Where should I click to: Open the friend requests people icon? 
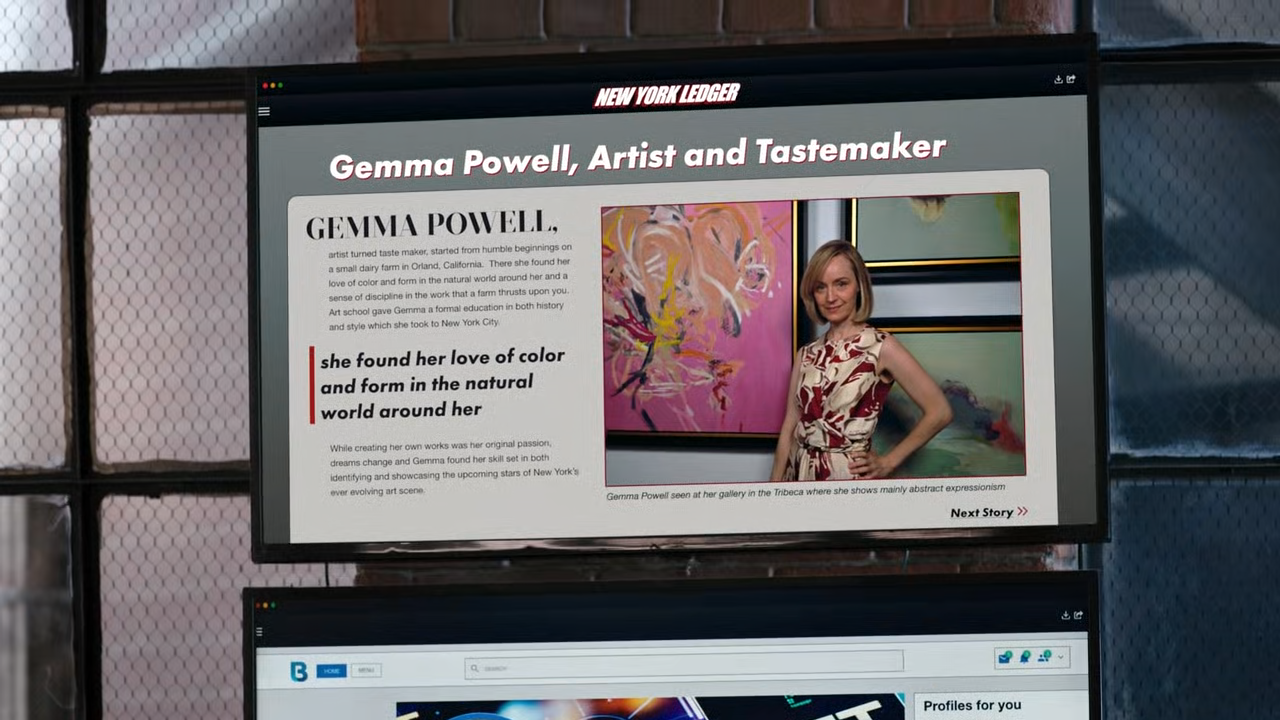click(x=1044, y=657)
